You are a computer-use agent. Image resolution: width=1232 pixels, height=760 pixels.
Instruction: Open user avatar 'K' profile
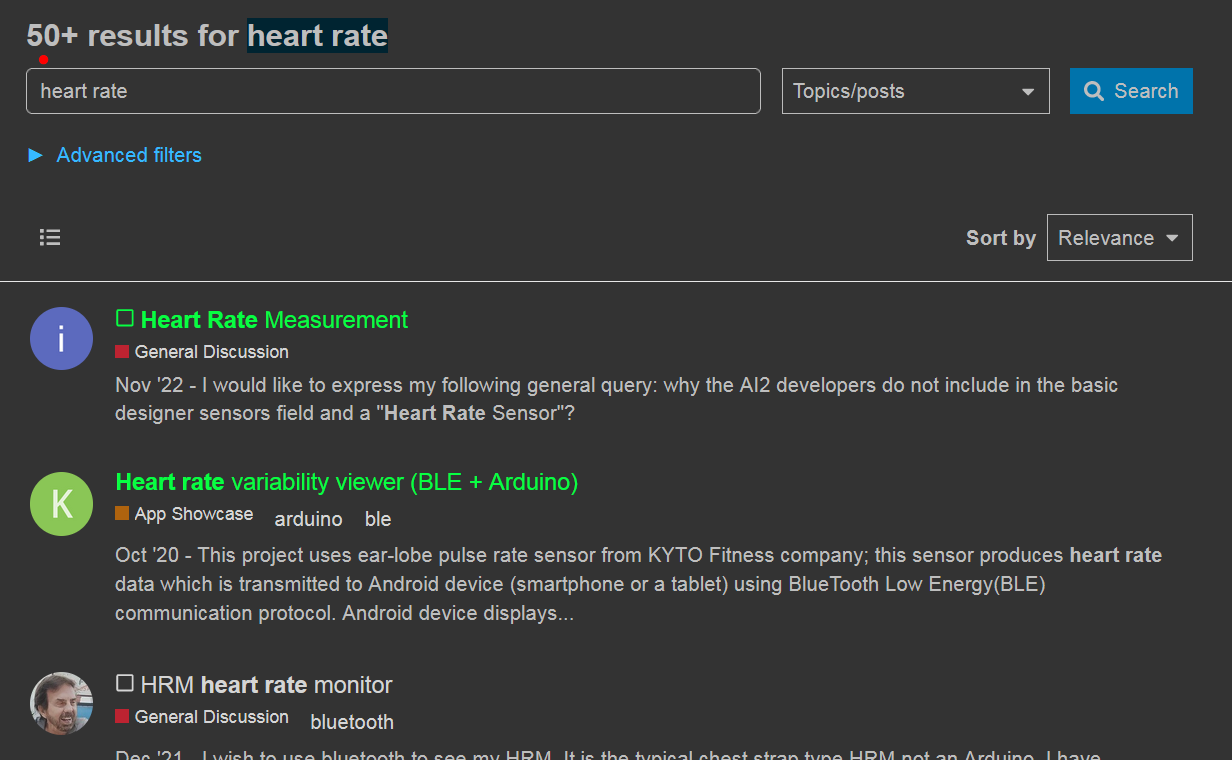click(61, 504)
